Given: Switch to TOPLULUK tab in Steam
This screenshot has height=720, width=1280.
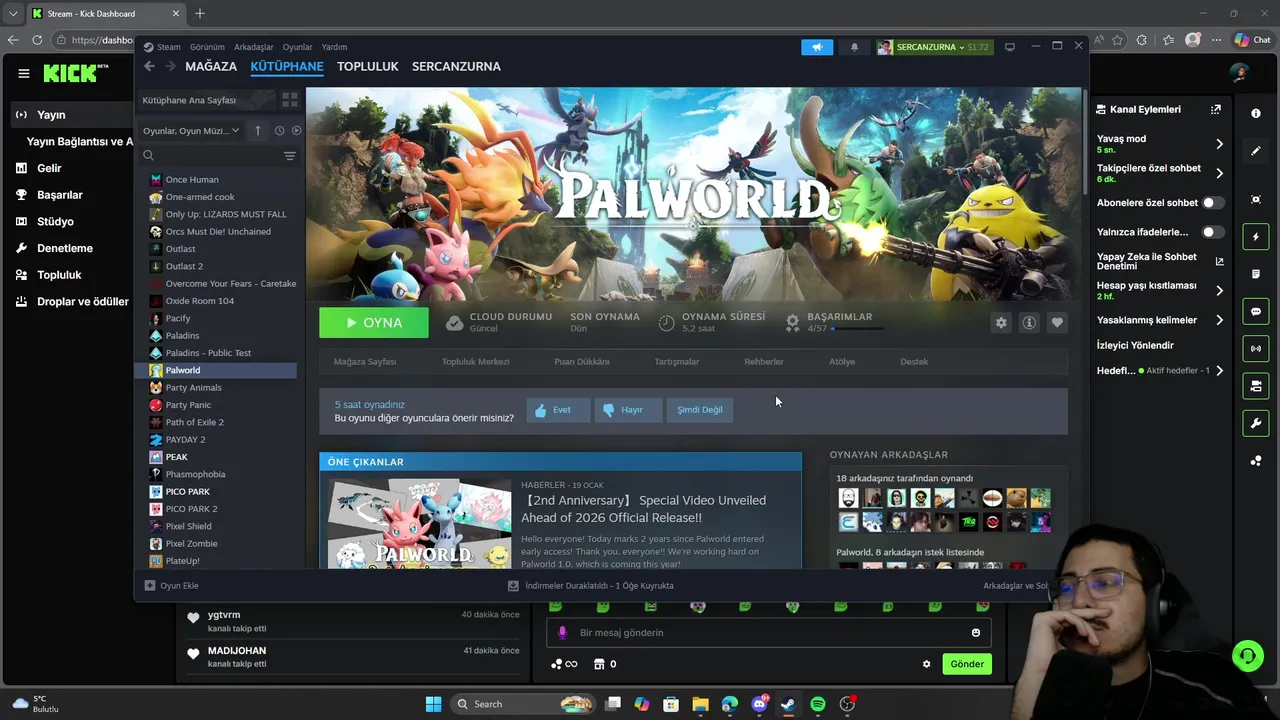Looking at the screenshot, I should [x=368, y=66].
